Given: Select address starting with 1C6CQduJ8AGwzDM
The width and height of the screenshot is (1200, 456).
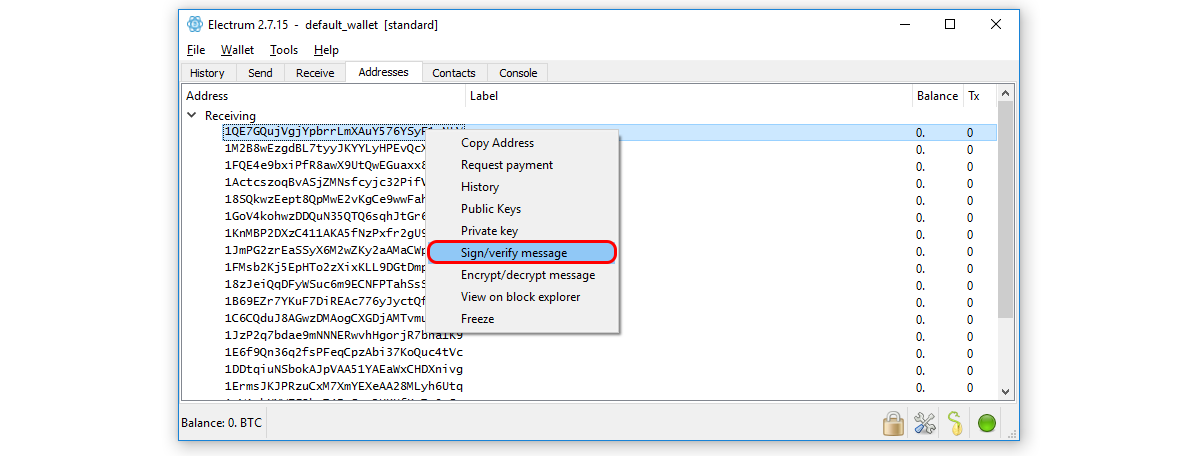Looking at the screenshot, I should coord(326,319).
